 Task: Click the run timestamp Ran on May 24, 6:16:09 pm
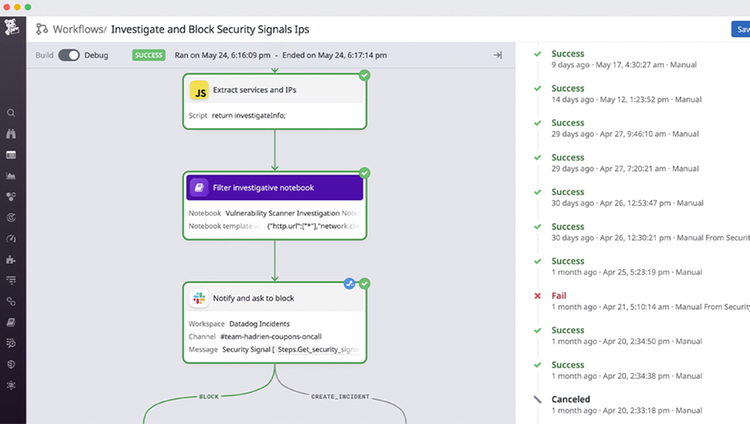point(222,55)
